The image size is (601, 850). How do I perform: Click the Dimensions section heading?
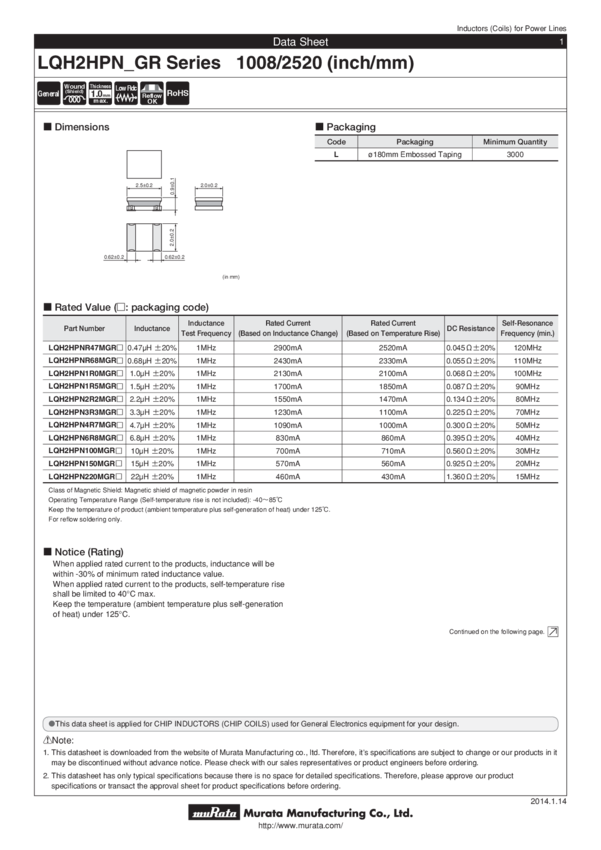(x=76, y=127)
